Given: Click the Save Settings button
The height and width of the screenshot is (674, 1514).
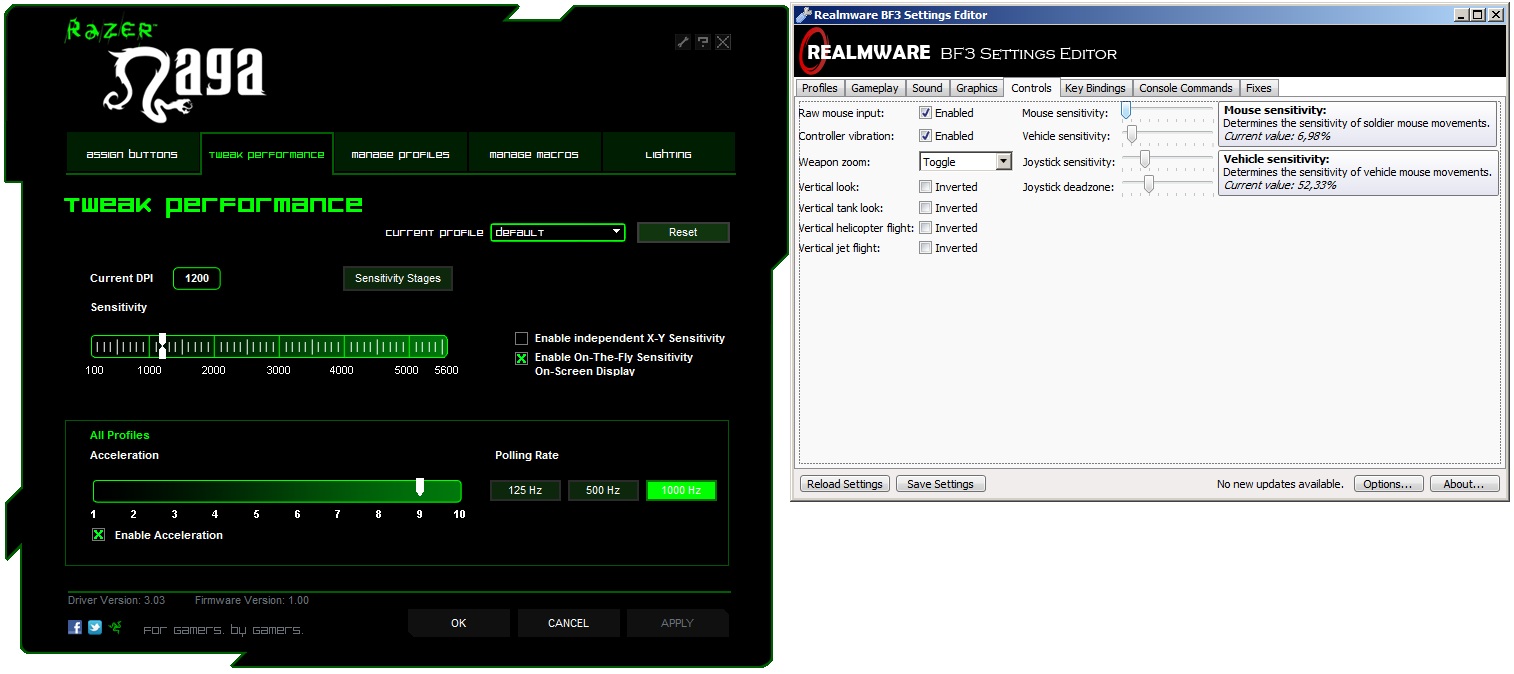Looking at the screenshot, I should pyautogui.click(x=940, y=484).
